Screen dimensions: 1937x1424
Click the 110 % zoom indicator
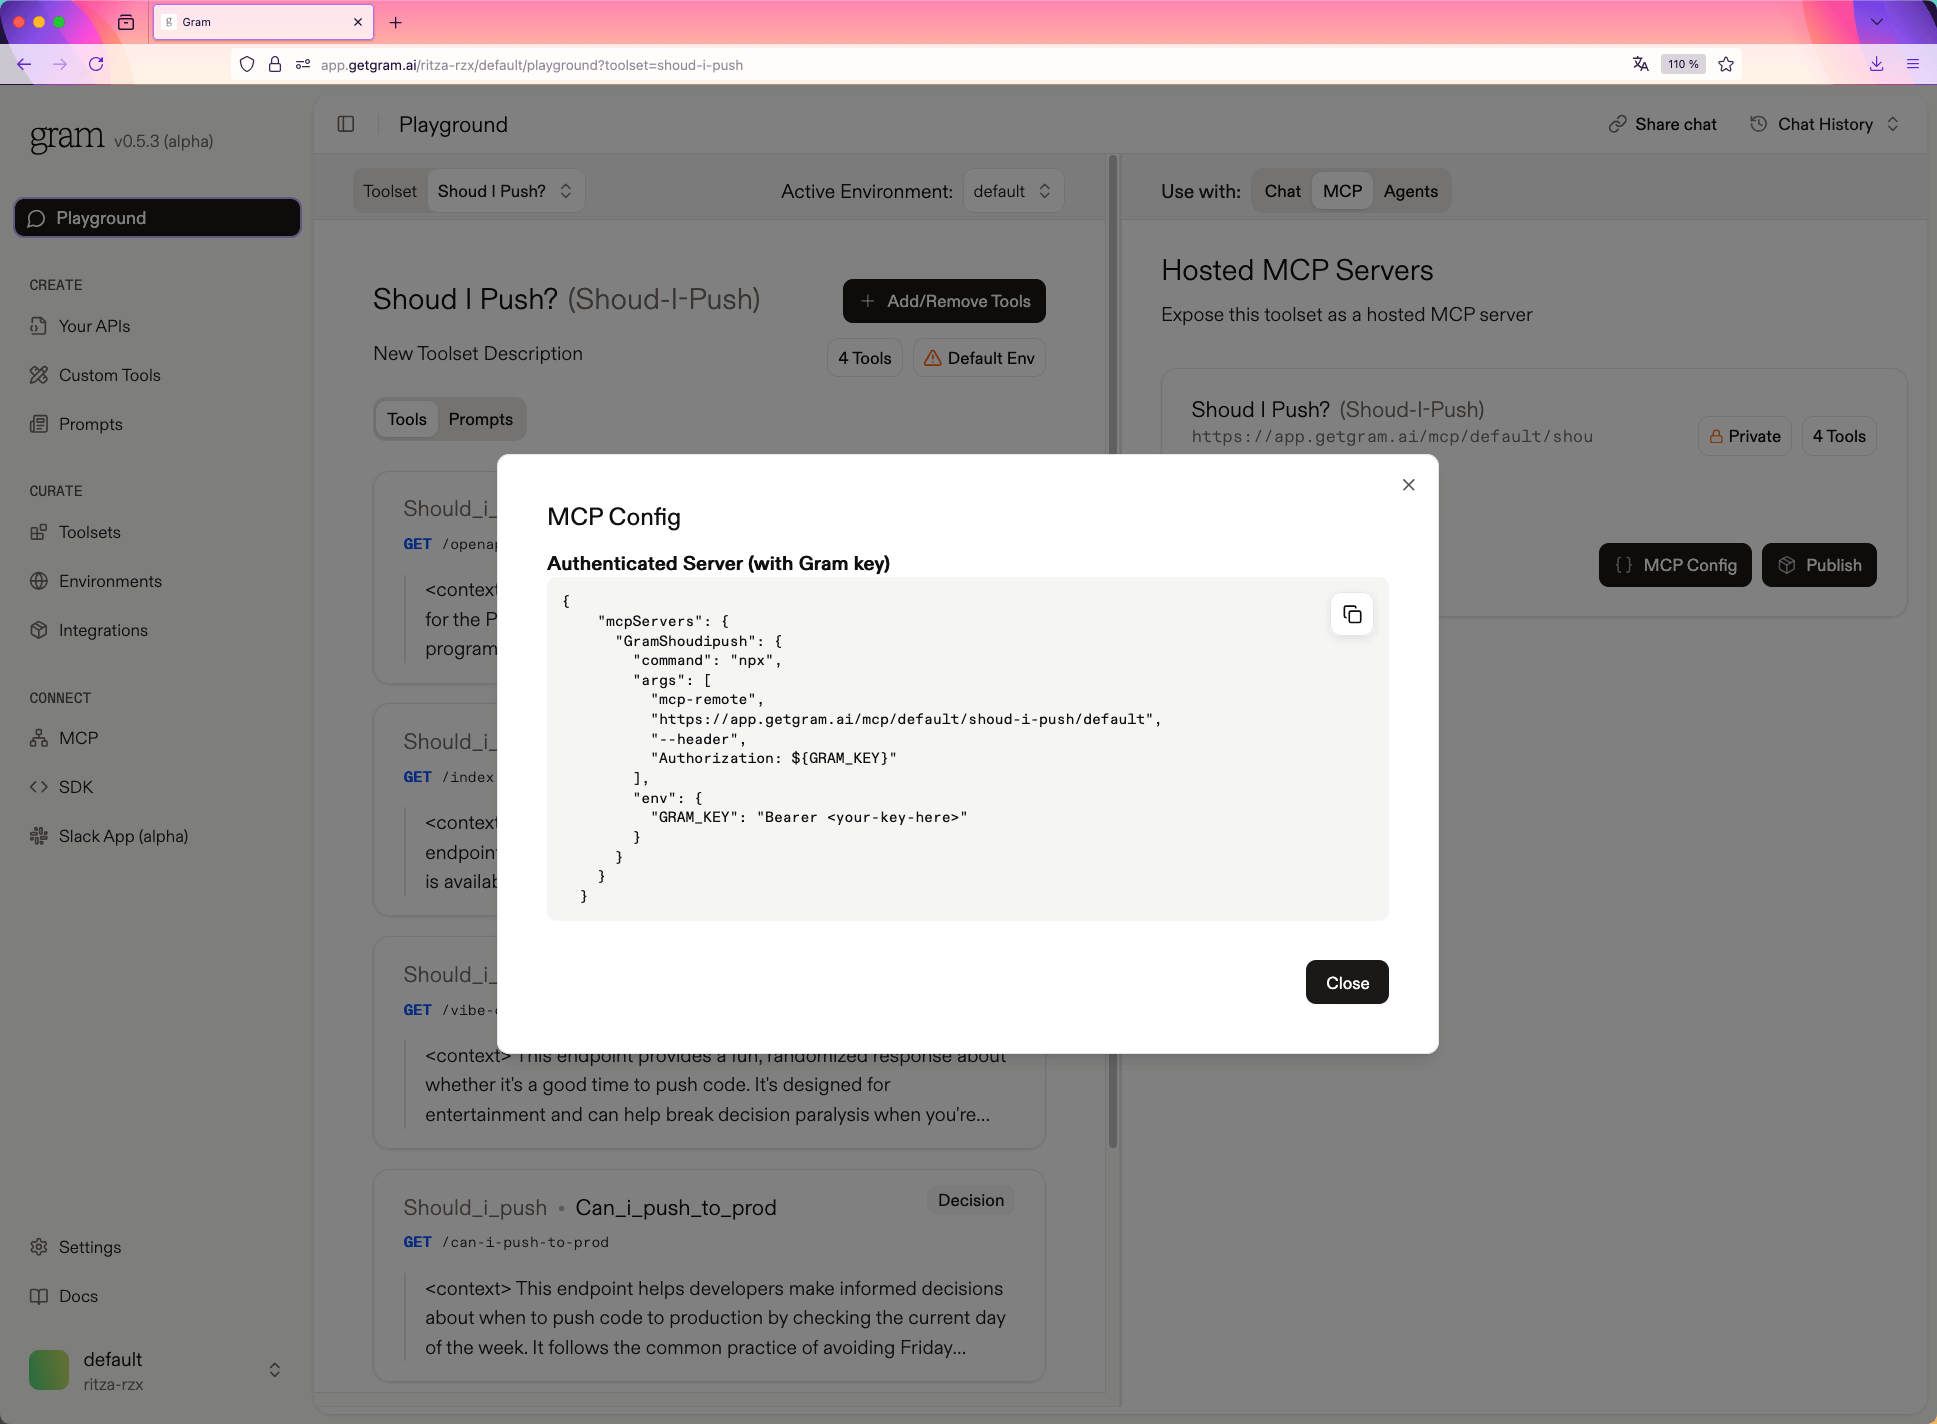point(1683,64)
